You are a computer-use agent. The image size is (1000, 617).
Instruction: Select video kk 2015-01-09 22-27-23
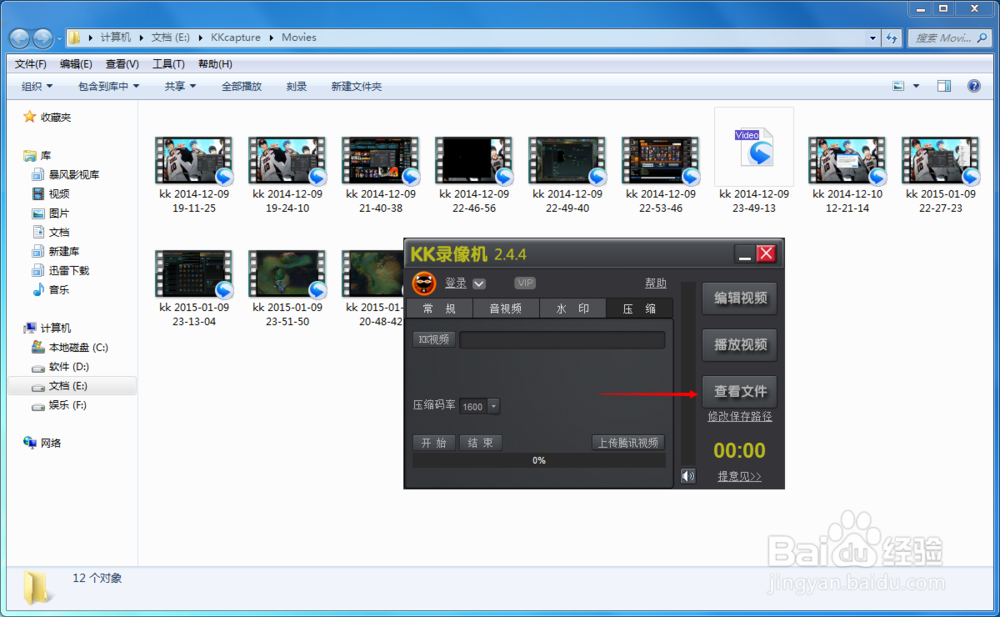pos(941,175)
